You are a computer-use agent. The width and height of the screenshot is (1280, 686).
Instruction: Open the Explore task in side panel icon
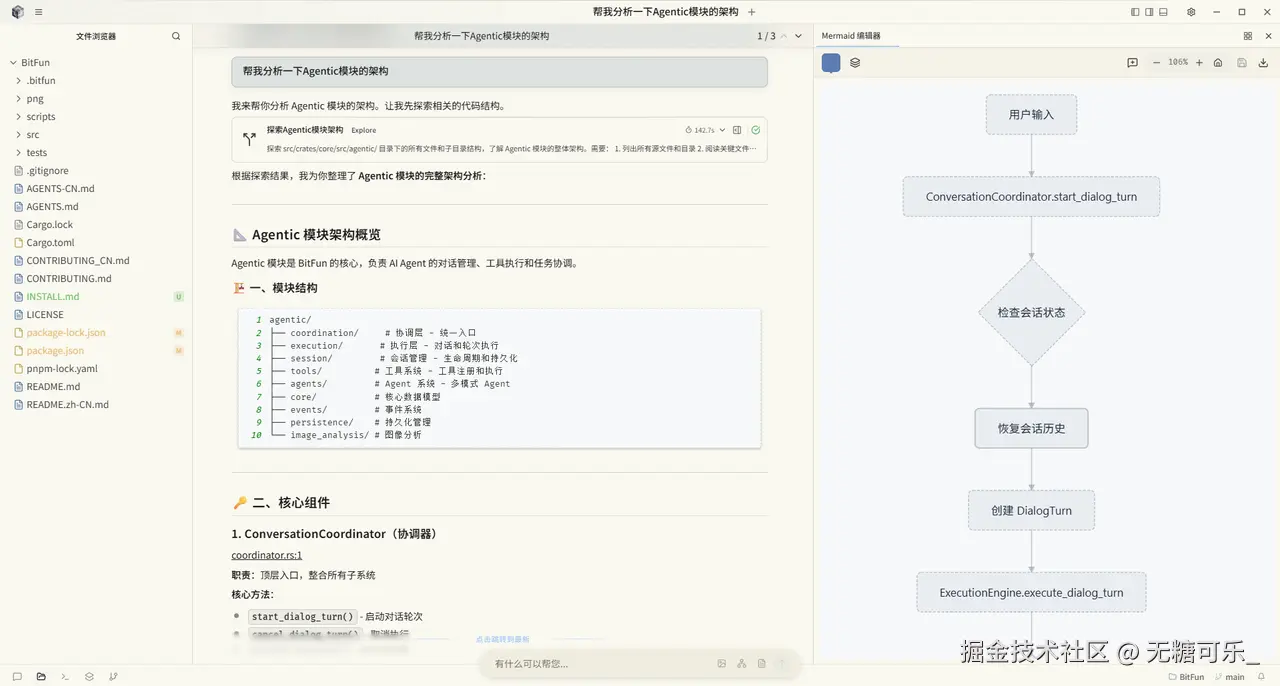tap(737, 130)
